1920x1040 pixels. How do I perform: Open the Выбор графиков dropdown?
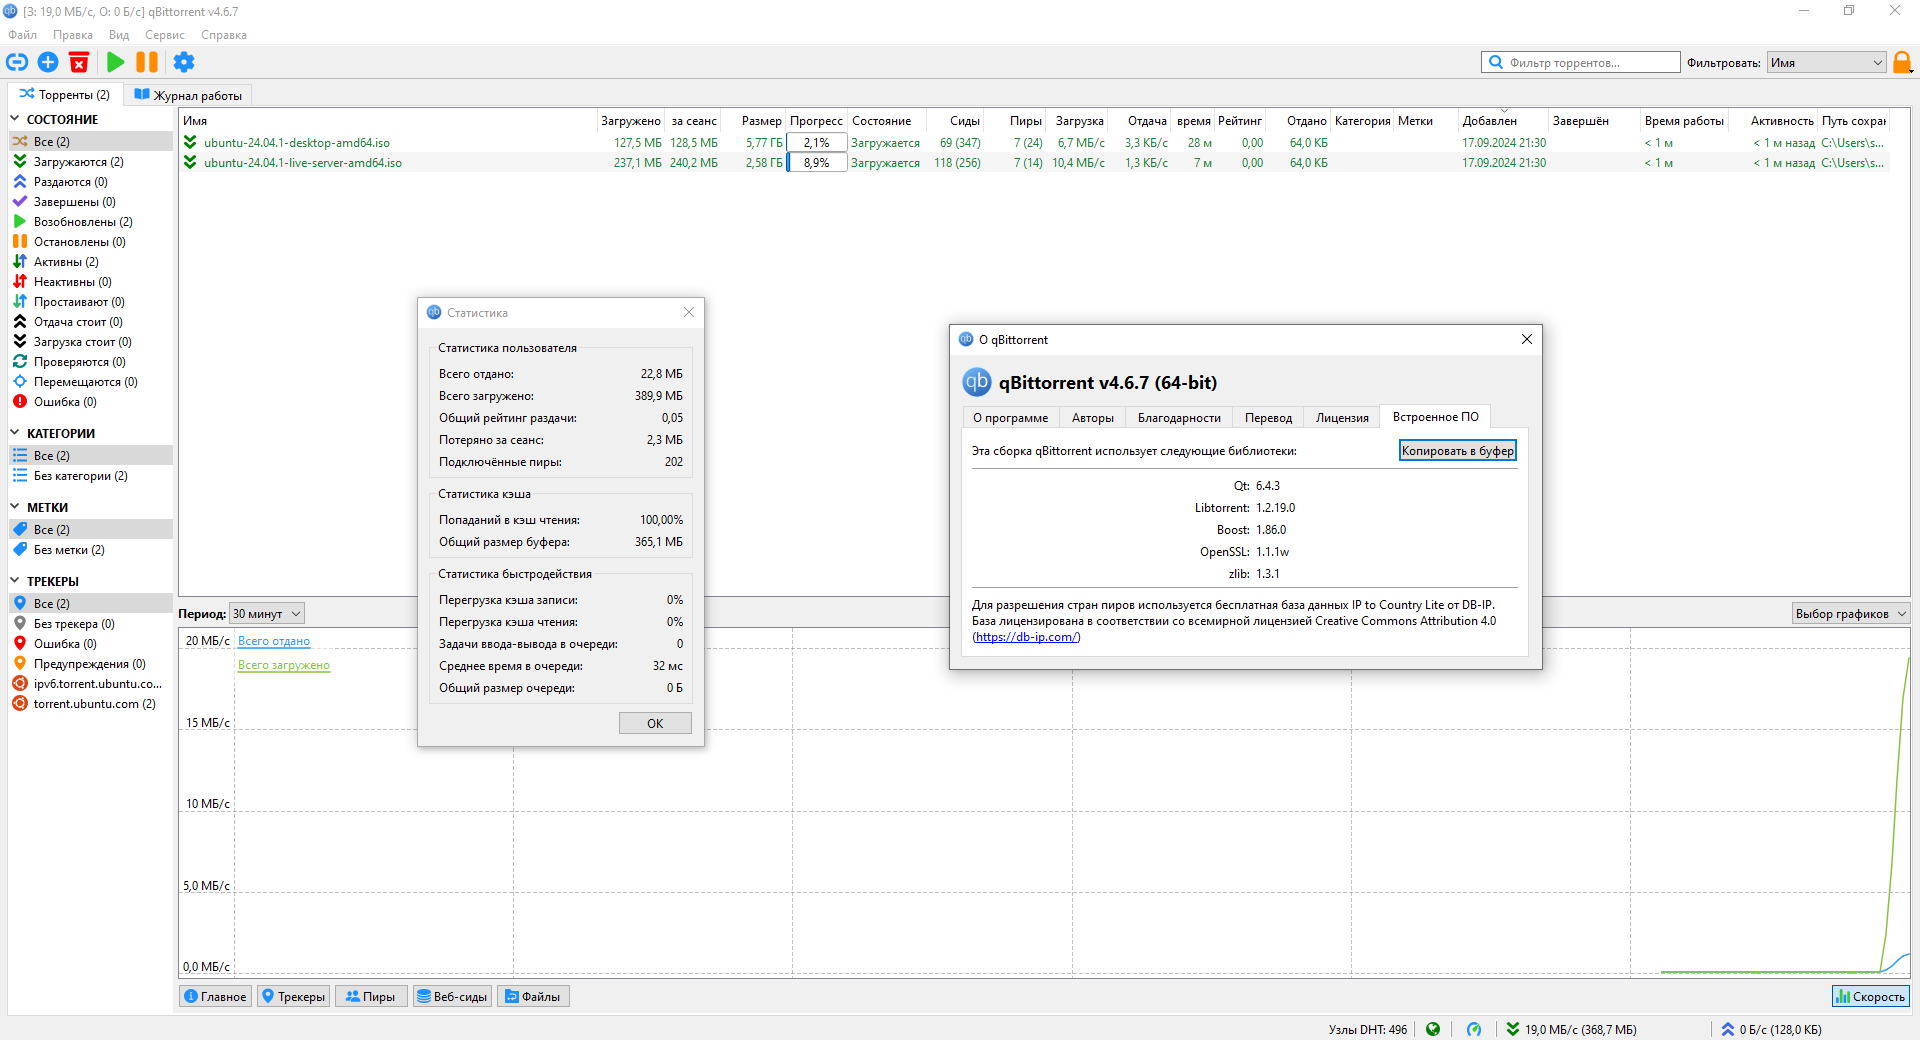tap(1850, 614)
